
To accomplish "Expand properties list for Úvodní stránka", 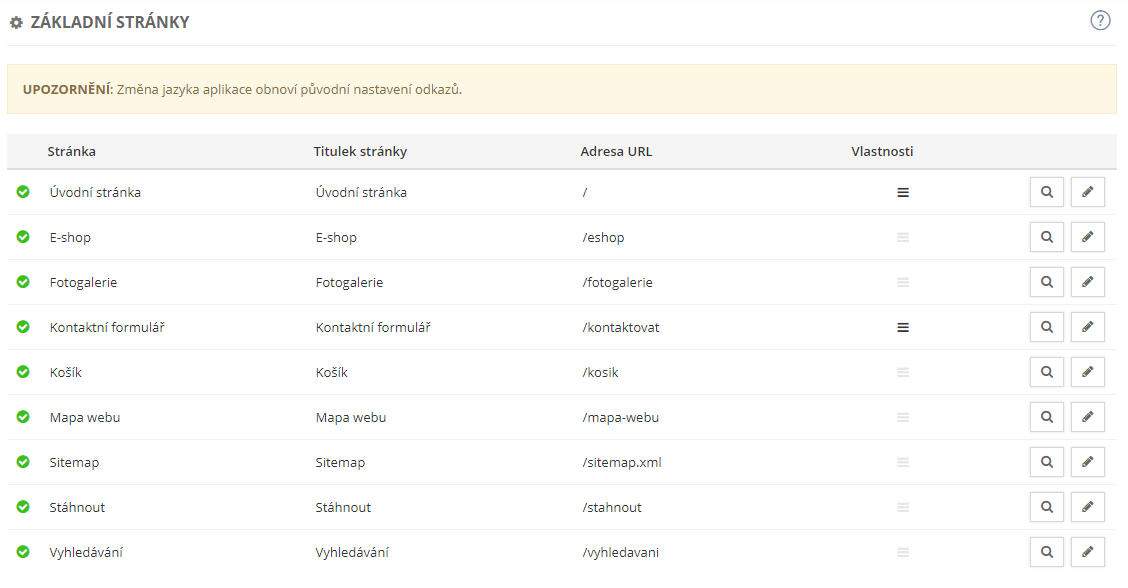I will 903,192.
